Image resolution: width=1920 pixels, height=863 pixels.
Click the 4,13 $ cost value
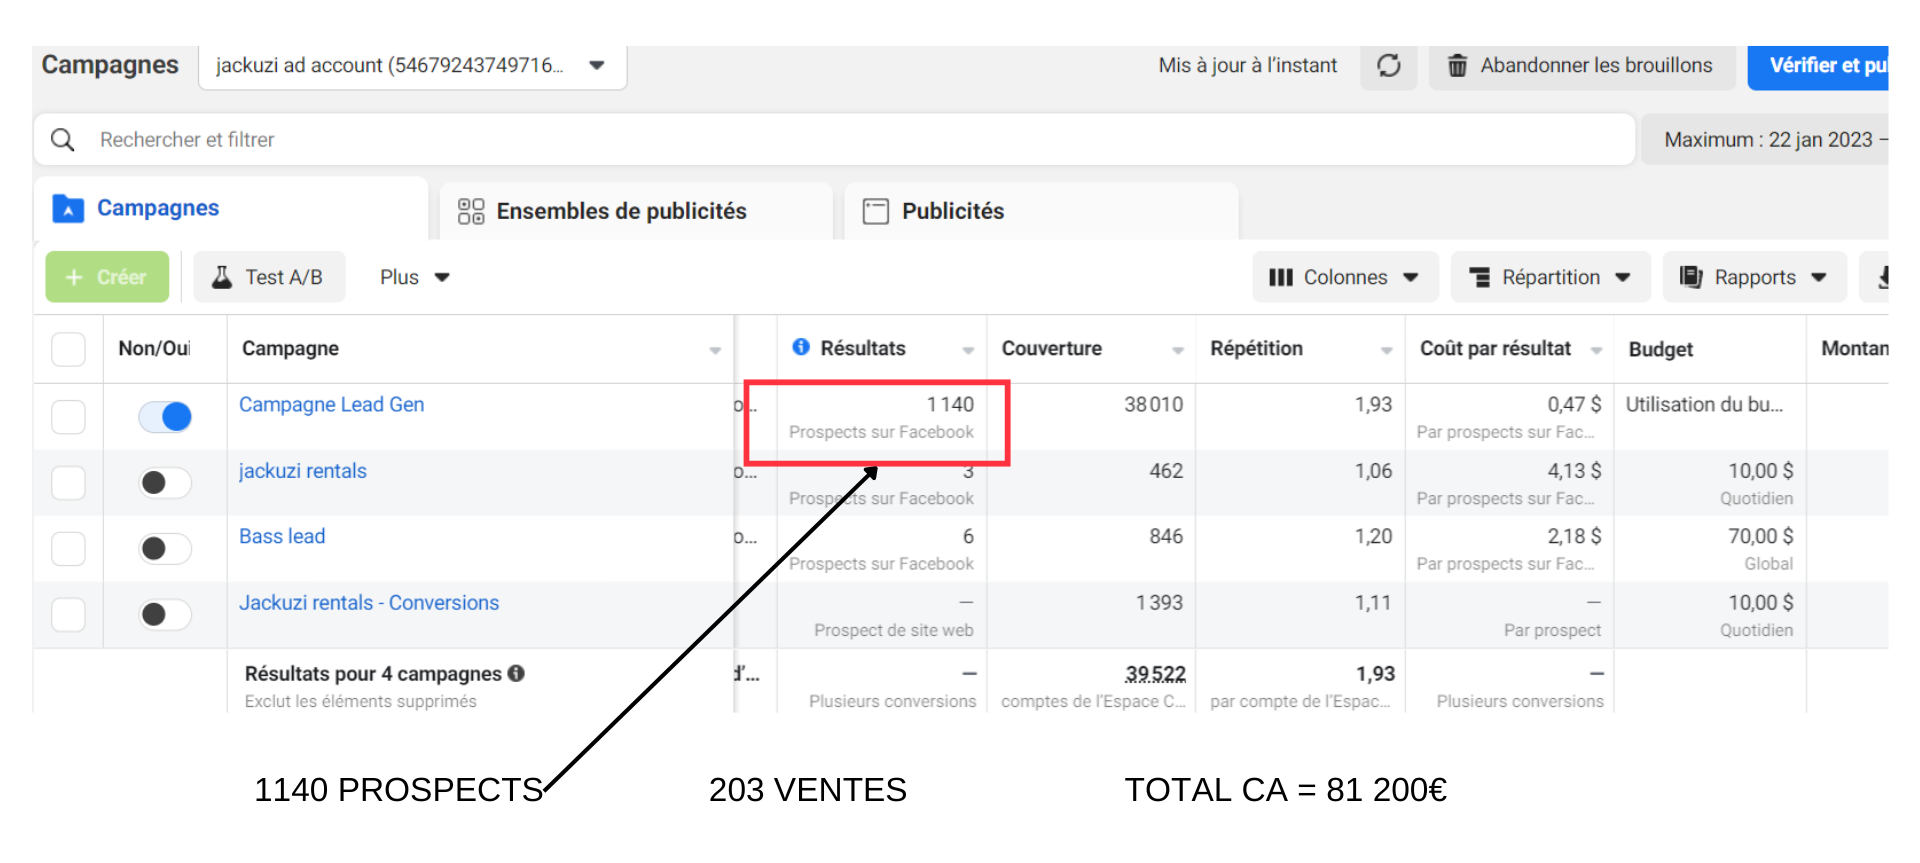(1574, 471)
